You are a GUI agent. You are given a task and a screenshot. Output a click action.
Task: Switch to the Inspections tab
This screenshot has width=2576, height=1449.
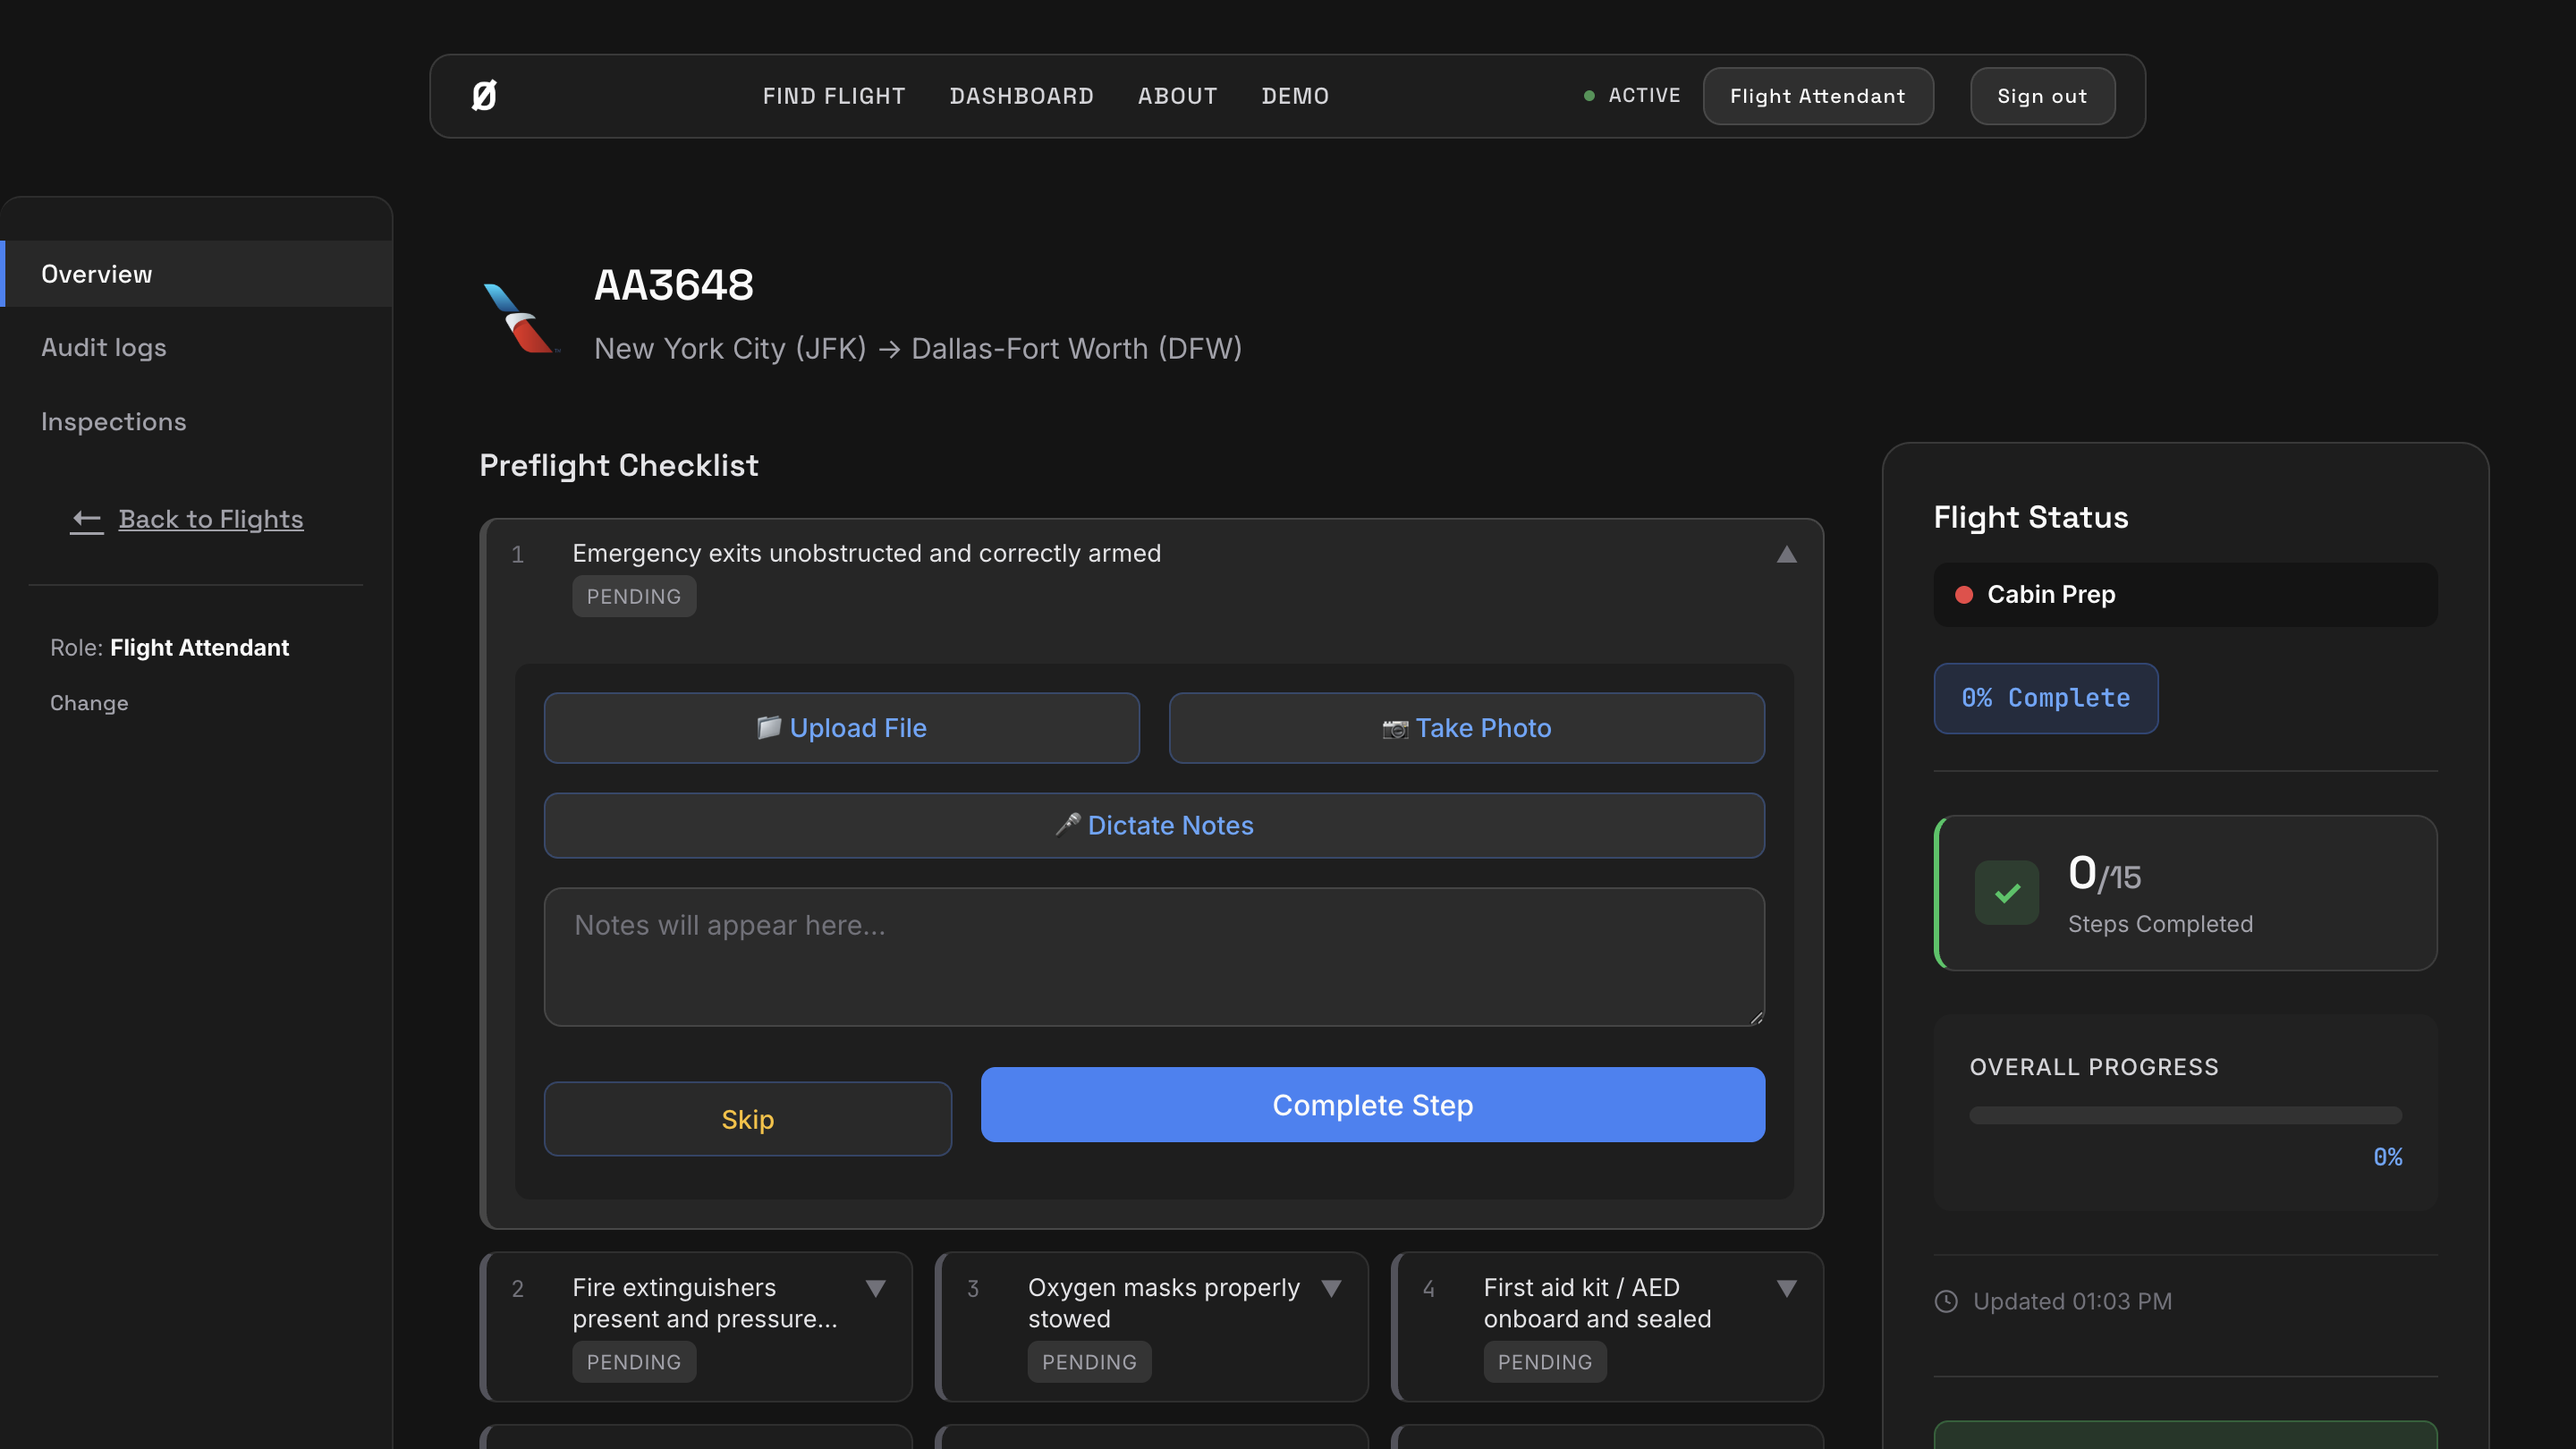(x=113, y=422)
